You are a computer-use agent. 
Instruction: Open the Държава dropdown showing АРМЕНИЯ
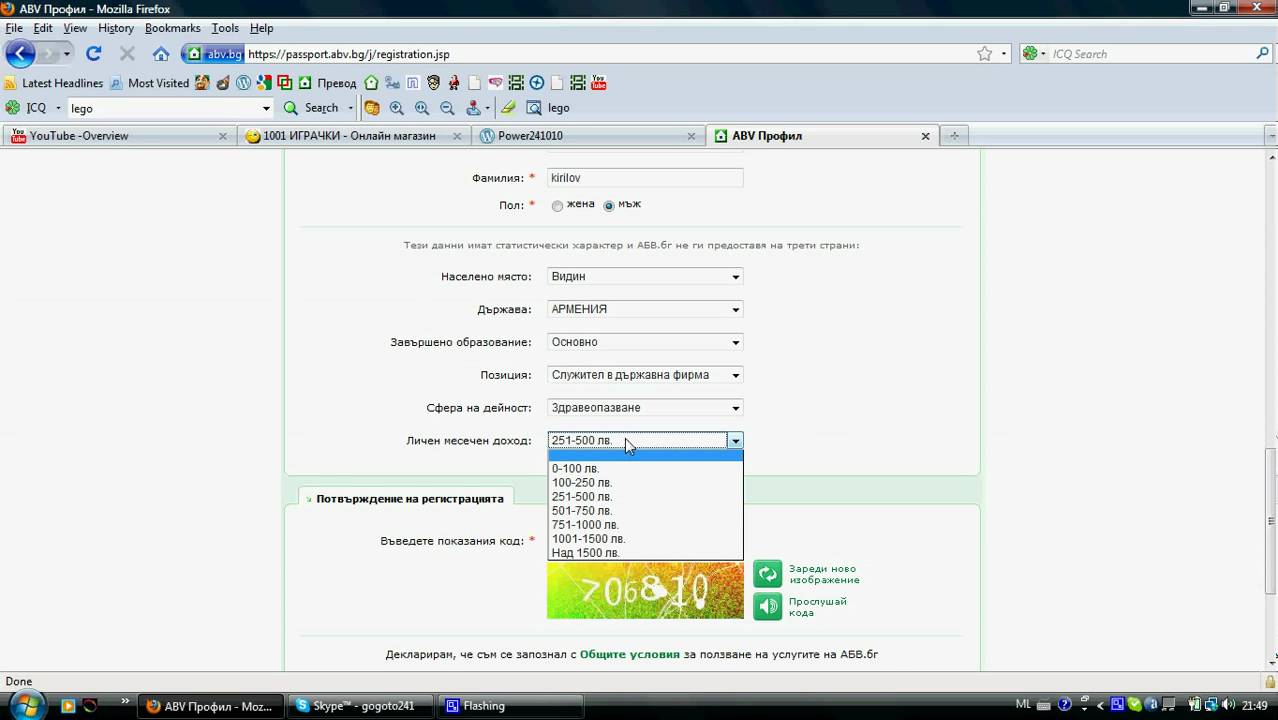[645, 310]
